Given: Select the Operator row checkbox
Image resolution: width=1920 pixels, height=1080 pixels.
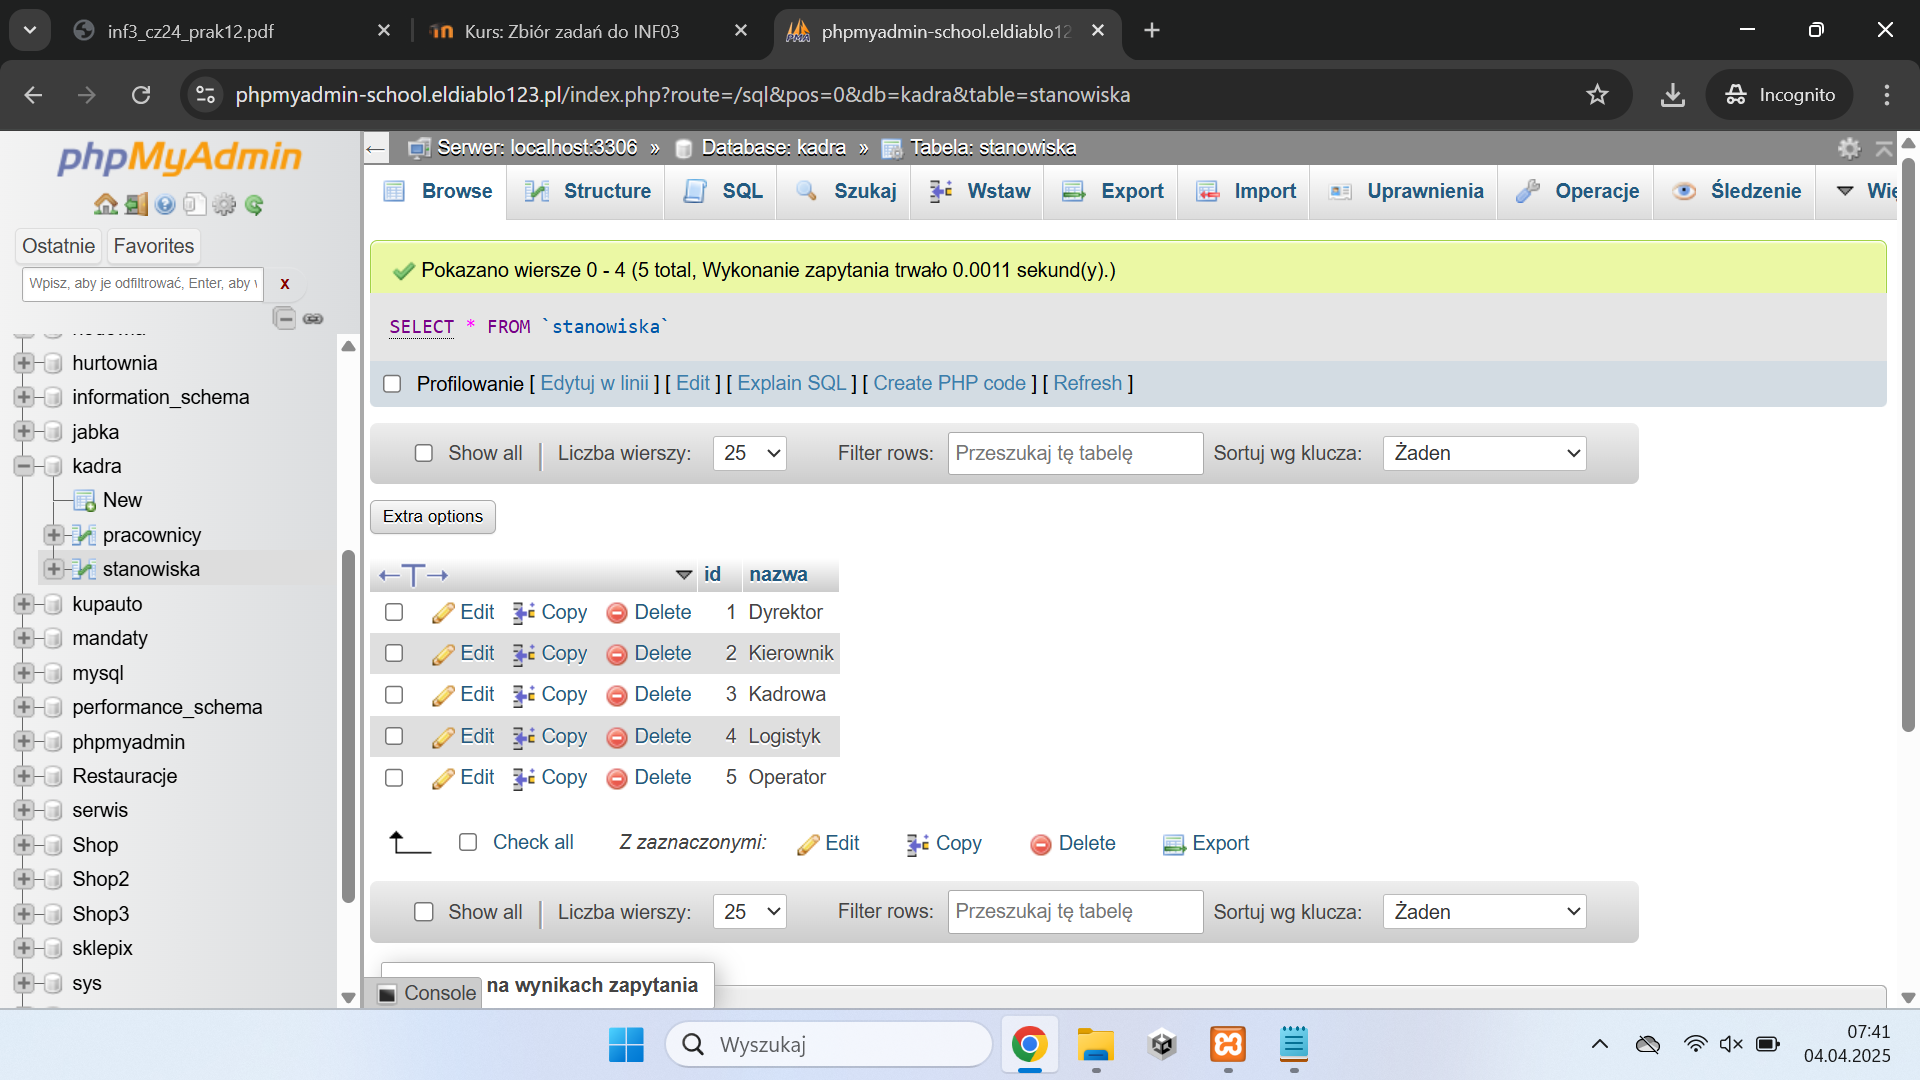Looking at the screenshot, I should coord(394,778).
